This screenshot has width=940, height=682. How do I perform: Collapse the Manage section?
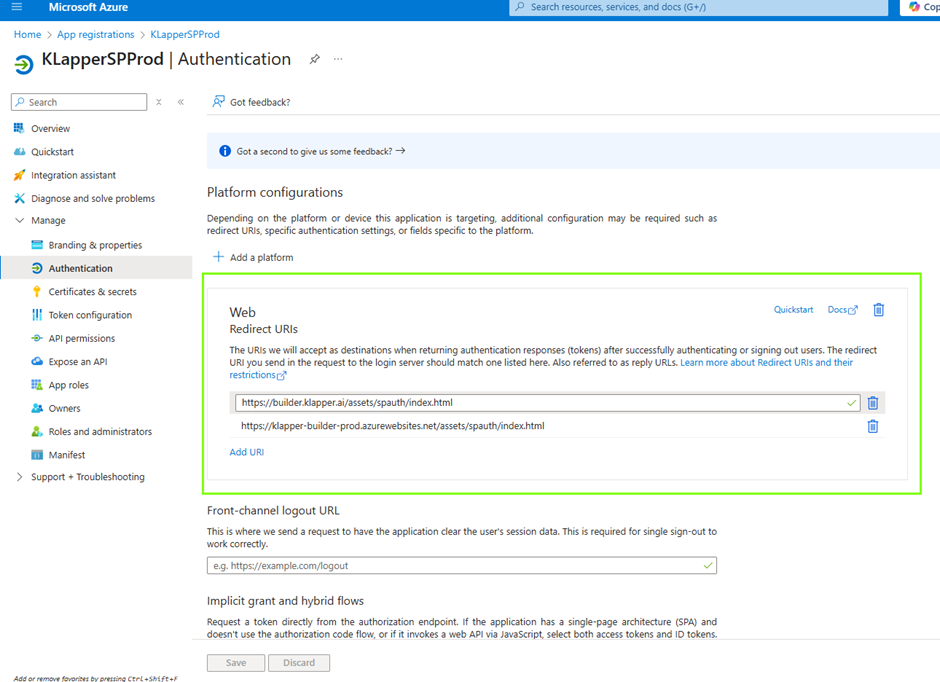tap(19, 220)
